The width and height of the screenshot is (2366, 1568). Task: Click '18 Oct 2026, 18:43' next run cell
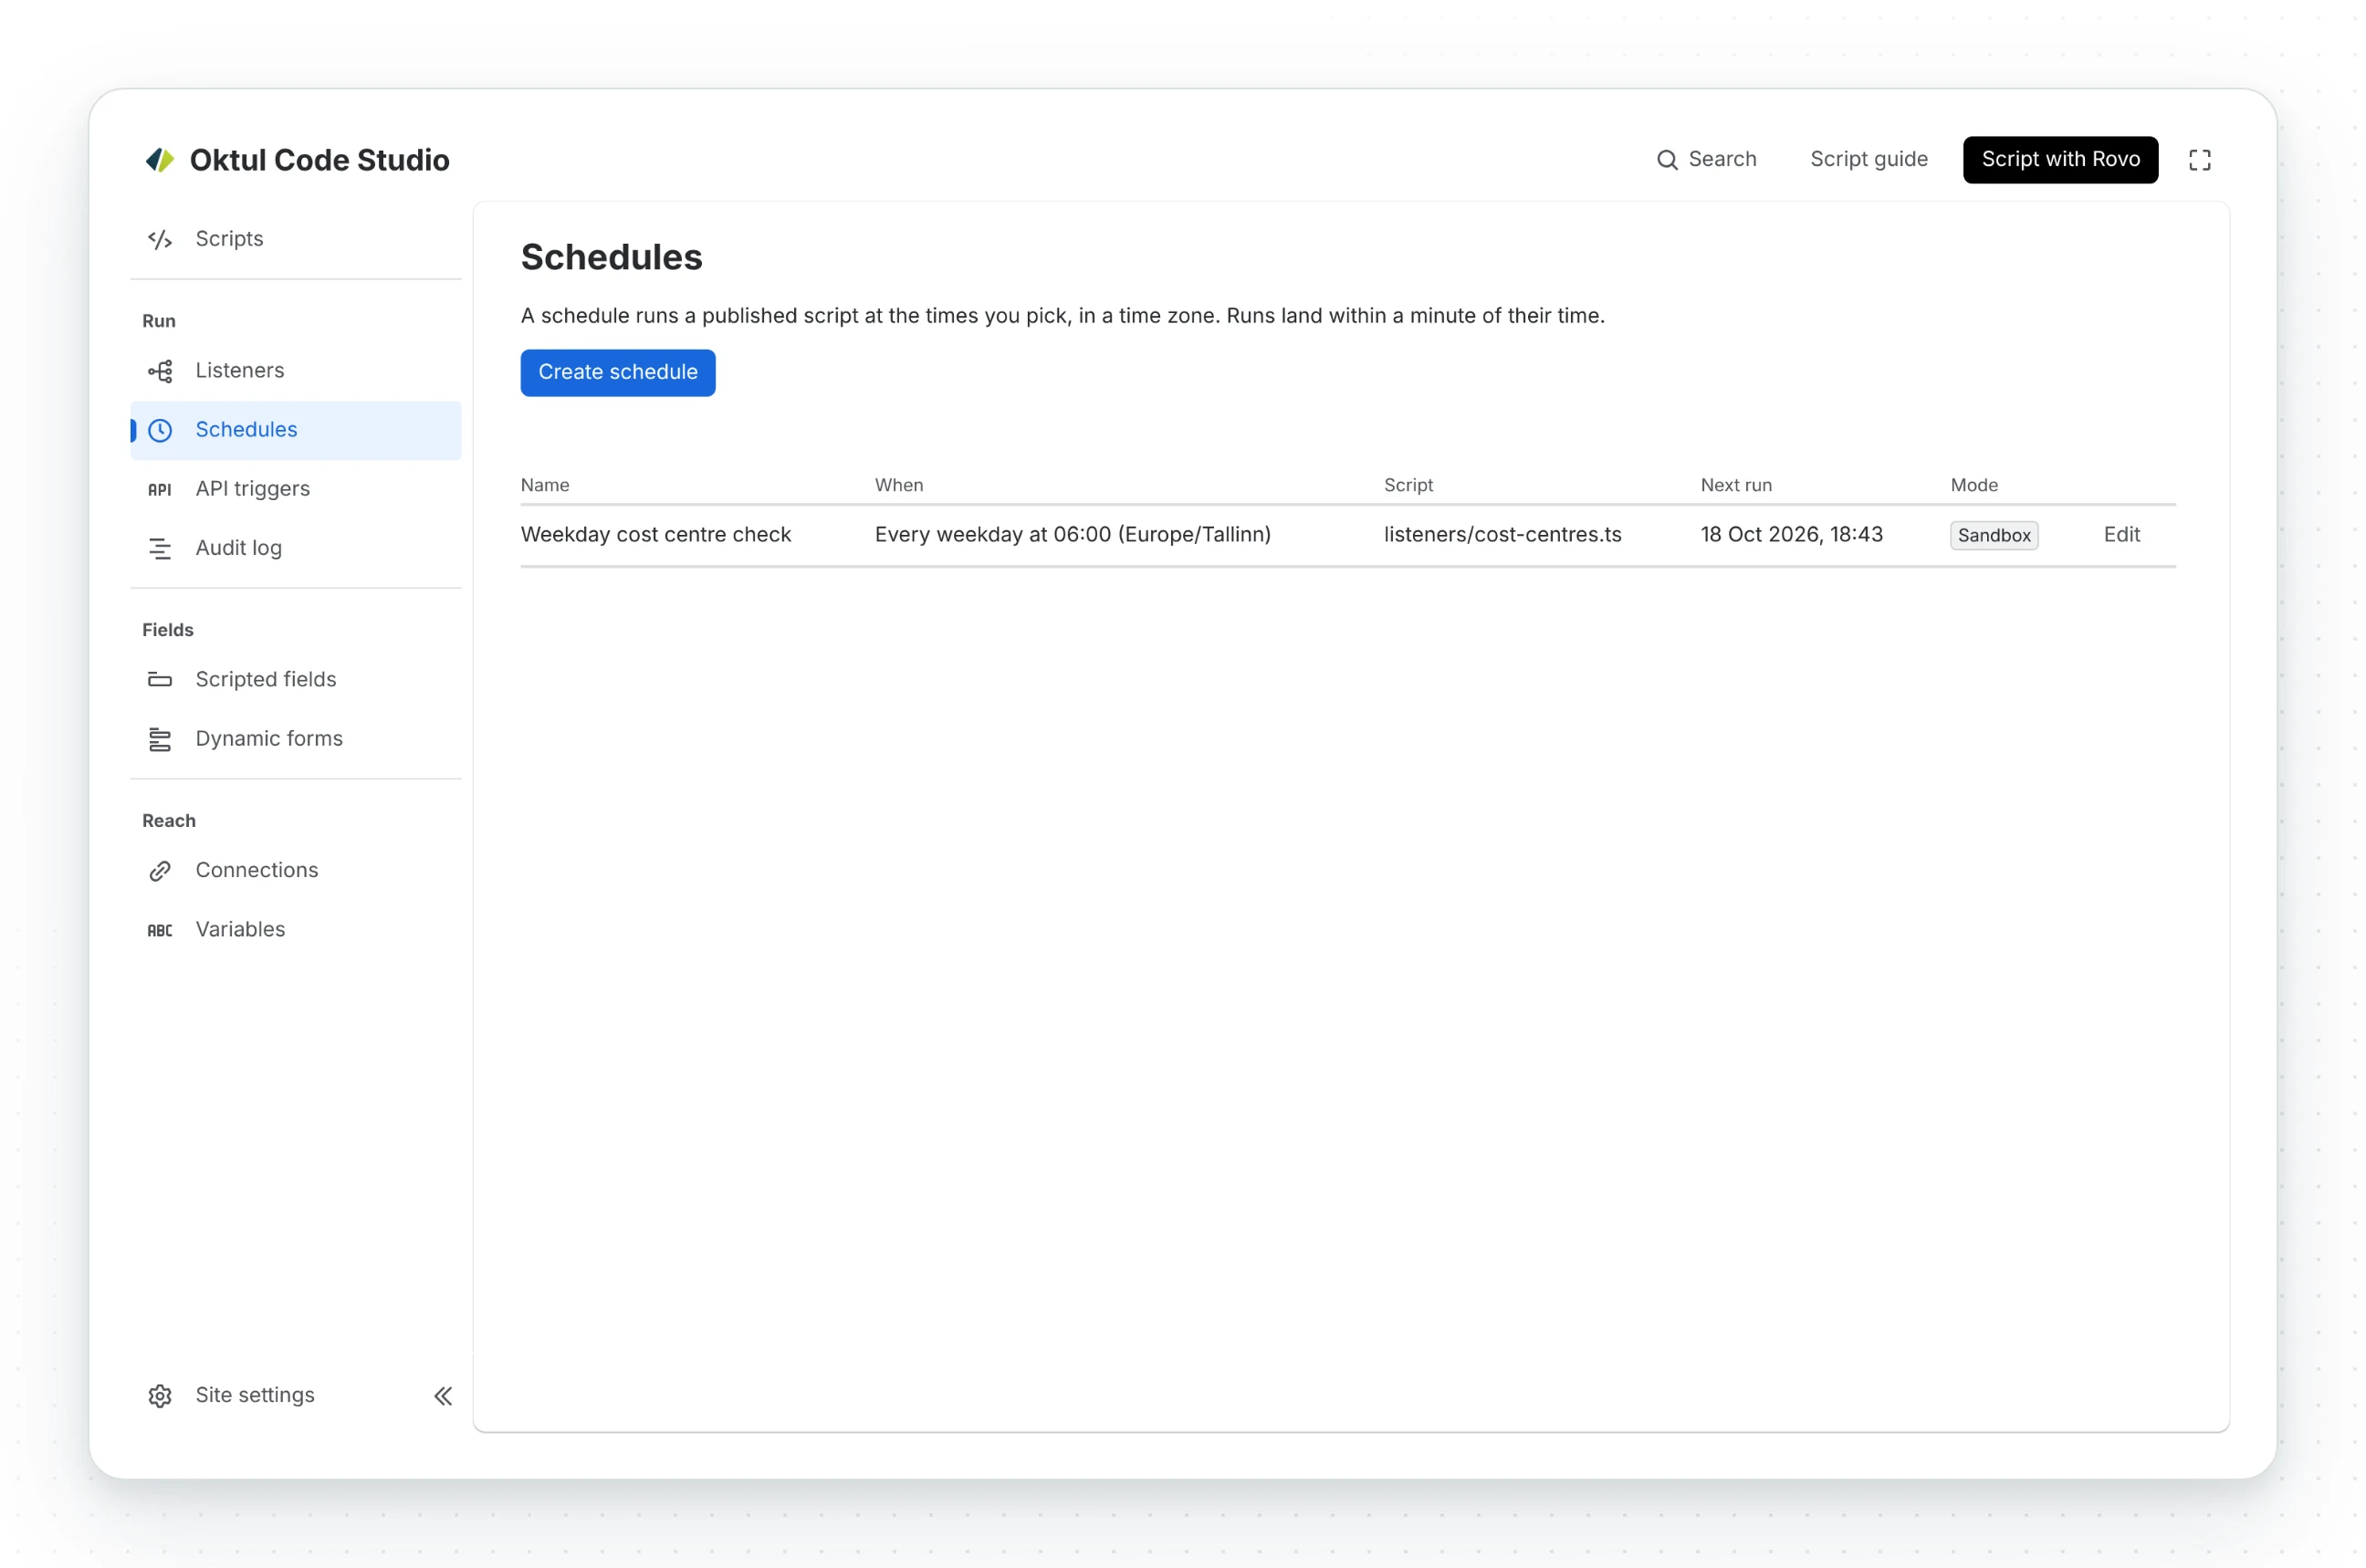[1791, 535]
